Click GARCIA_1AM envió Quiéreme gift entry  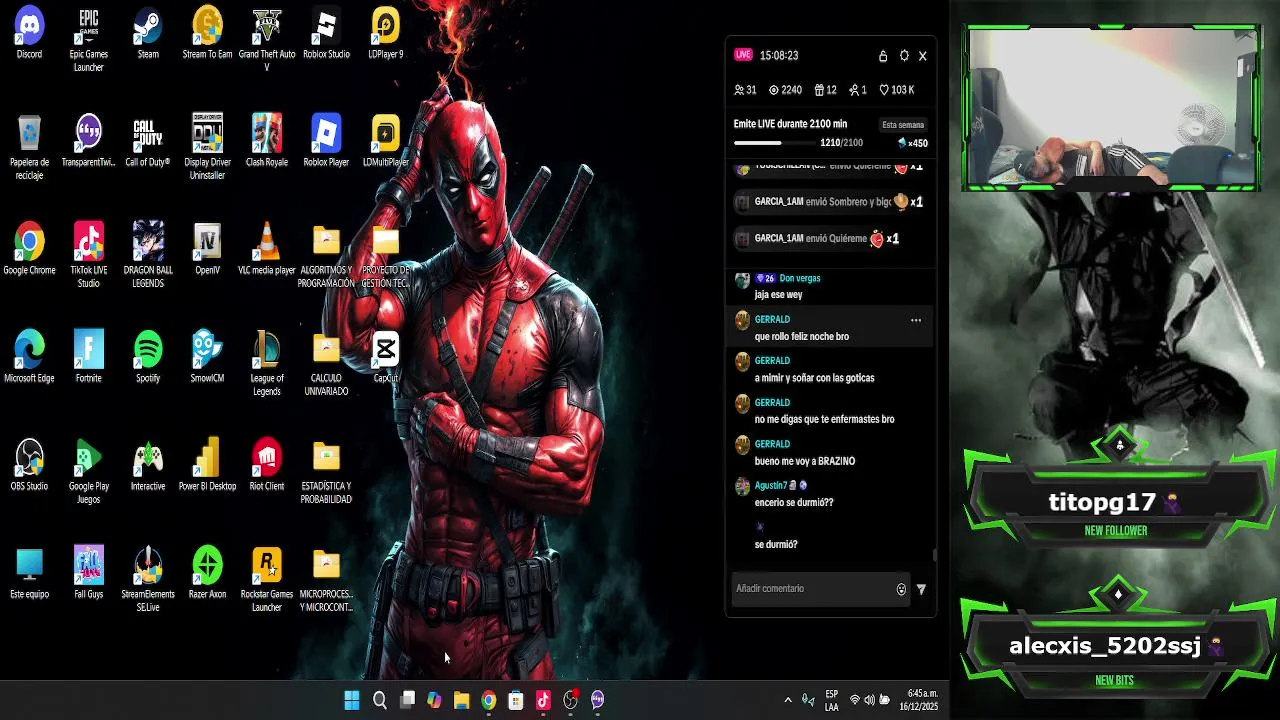[x=817, y=239]
